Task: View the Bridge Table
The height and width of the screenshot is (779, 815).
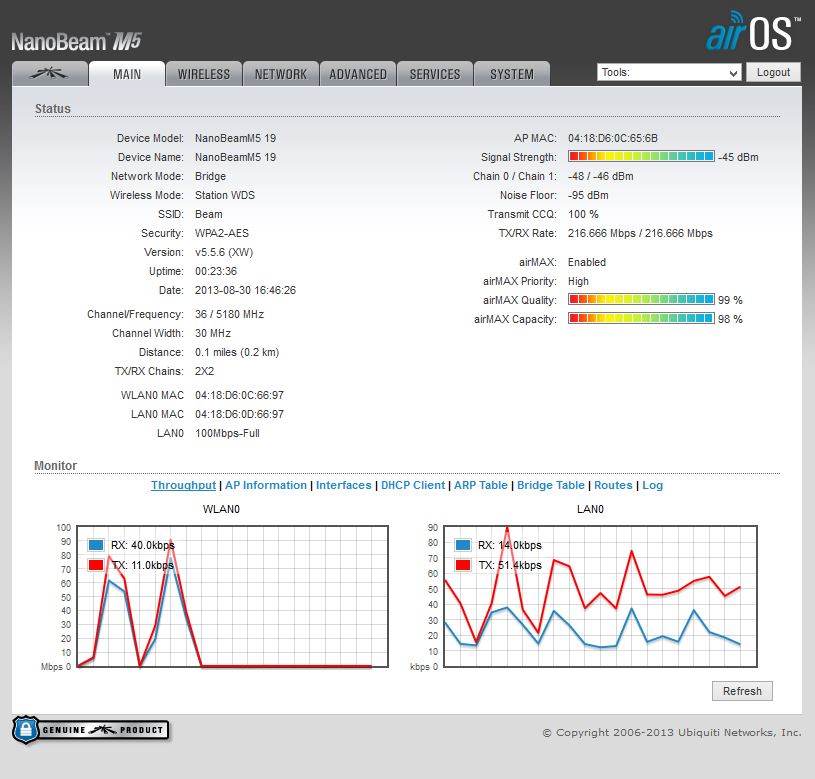Action: click(x=550, y=485)
